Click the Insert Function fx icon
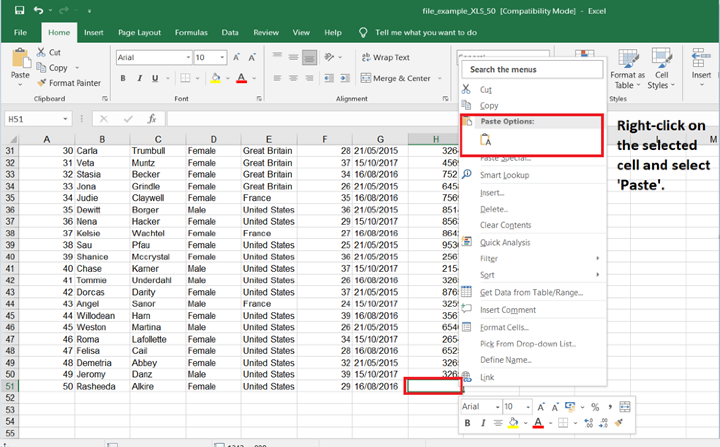 coord(152,118)
